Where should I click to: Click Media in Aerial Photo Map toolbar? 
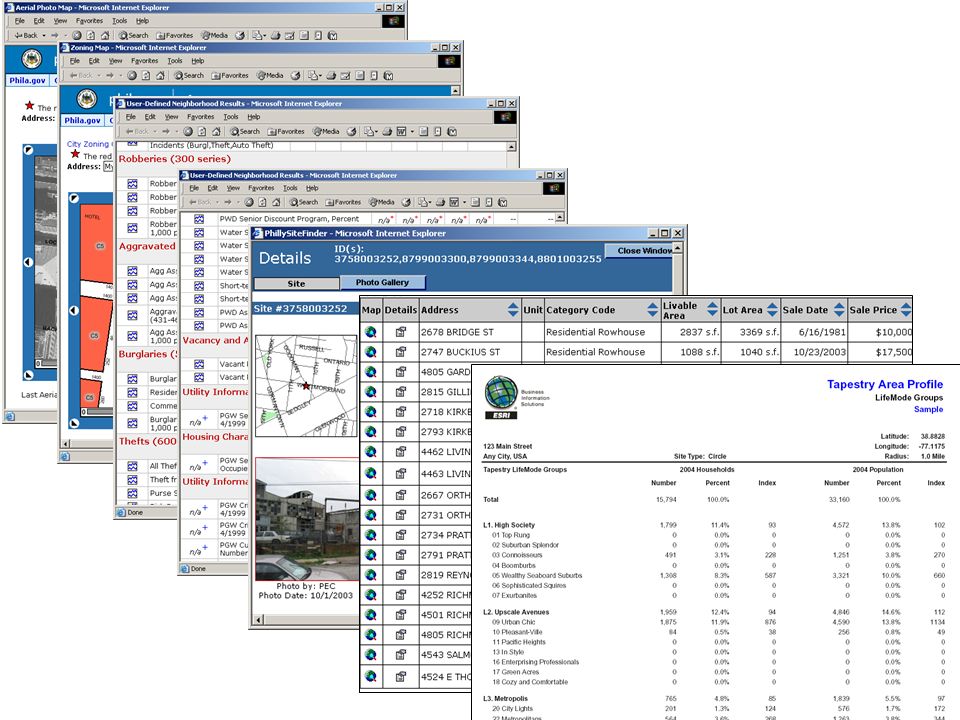pyautogui.click(x=214, y=36)
